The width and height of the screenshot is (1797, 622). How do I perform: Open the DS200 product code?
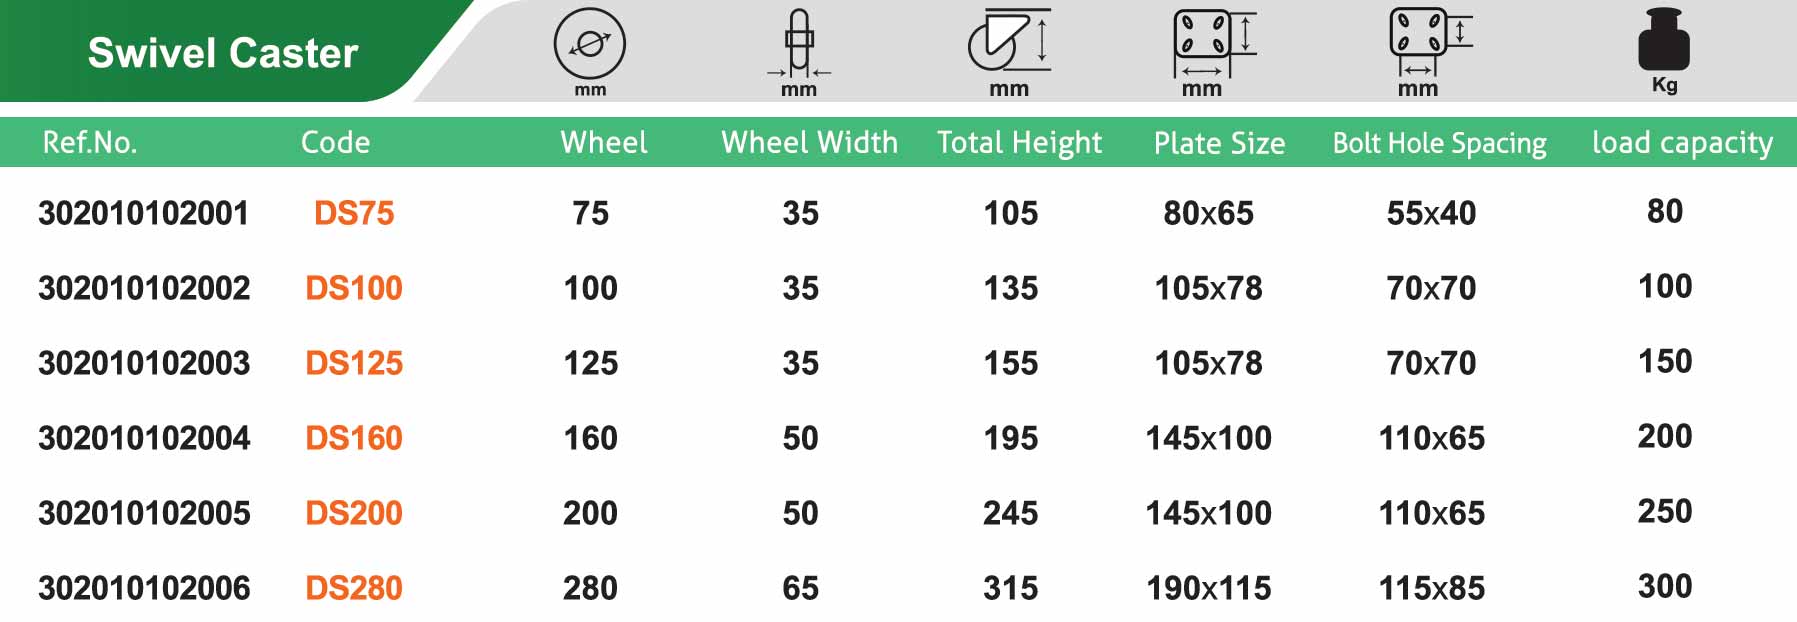pos(354,513)
